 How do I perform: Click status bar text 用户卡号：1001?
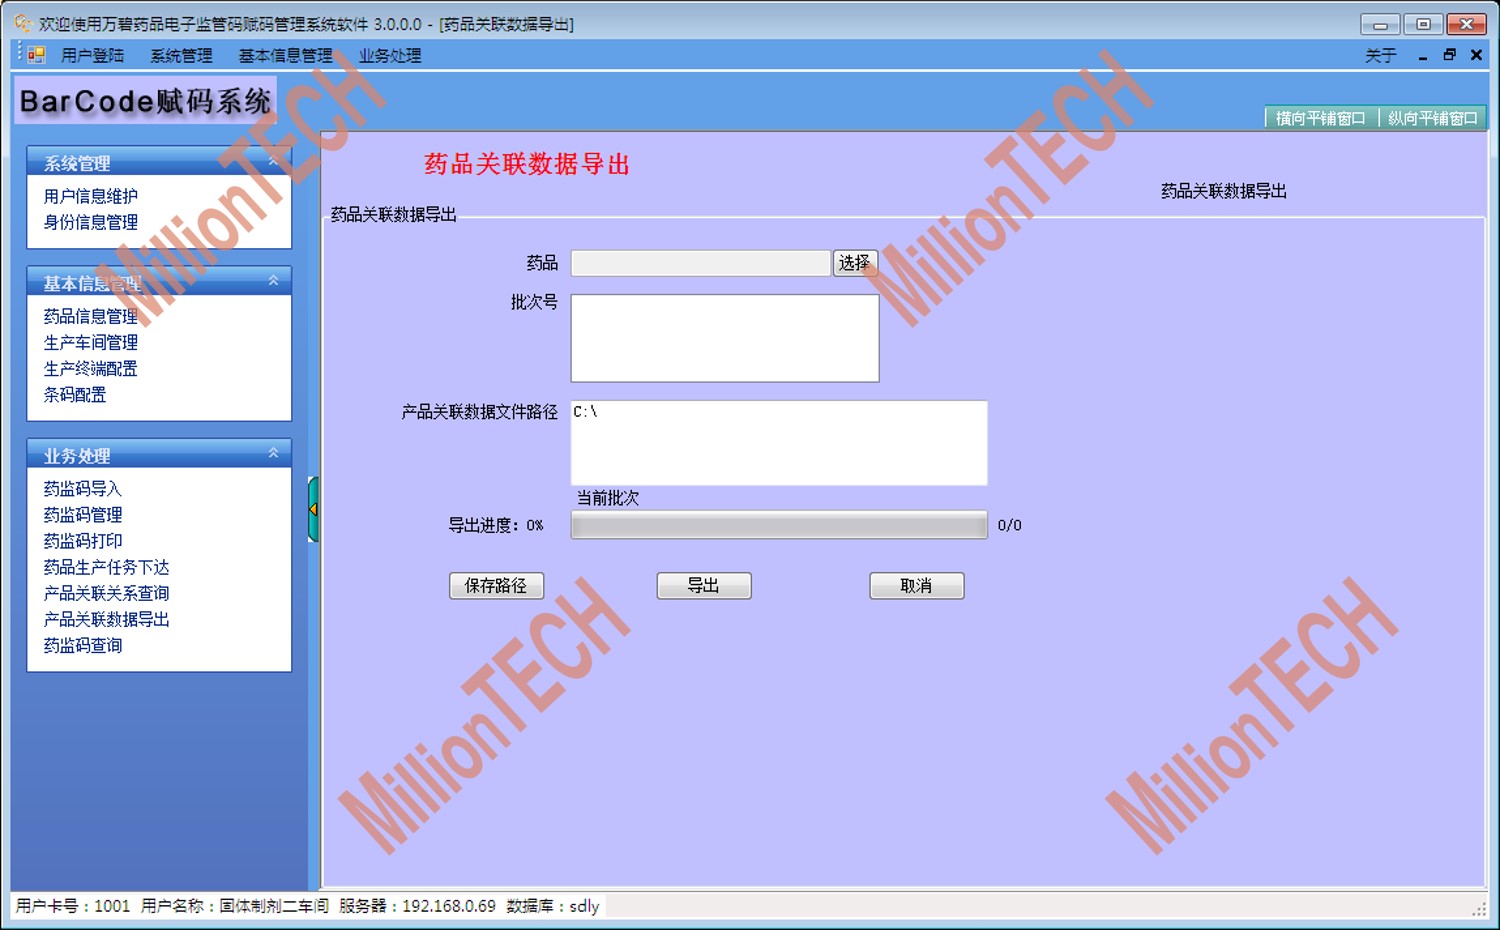coord(73,906)
